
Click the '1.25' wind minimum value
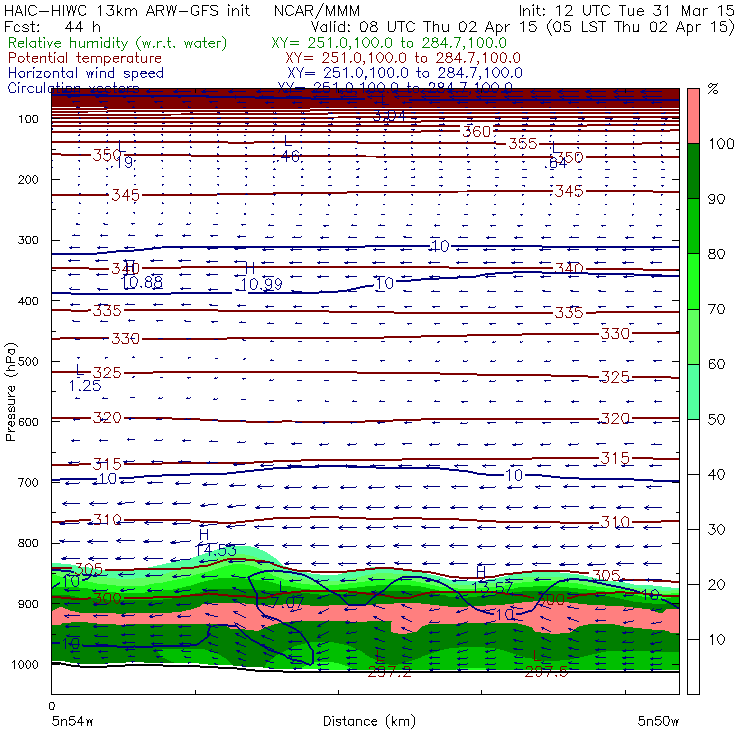tap(85, 386)
